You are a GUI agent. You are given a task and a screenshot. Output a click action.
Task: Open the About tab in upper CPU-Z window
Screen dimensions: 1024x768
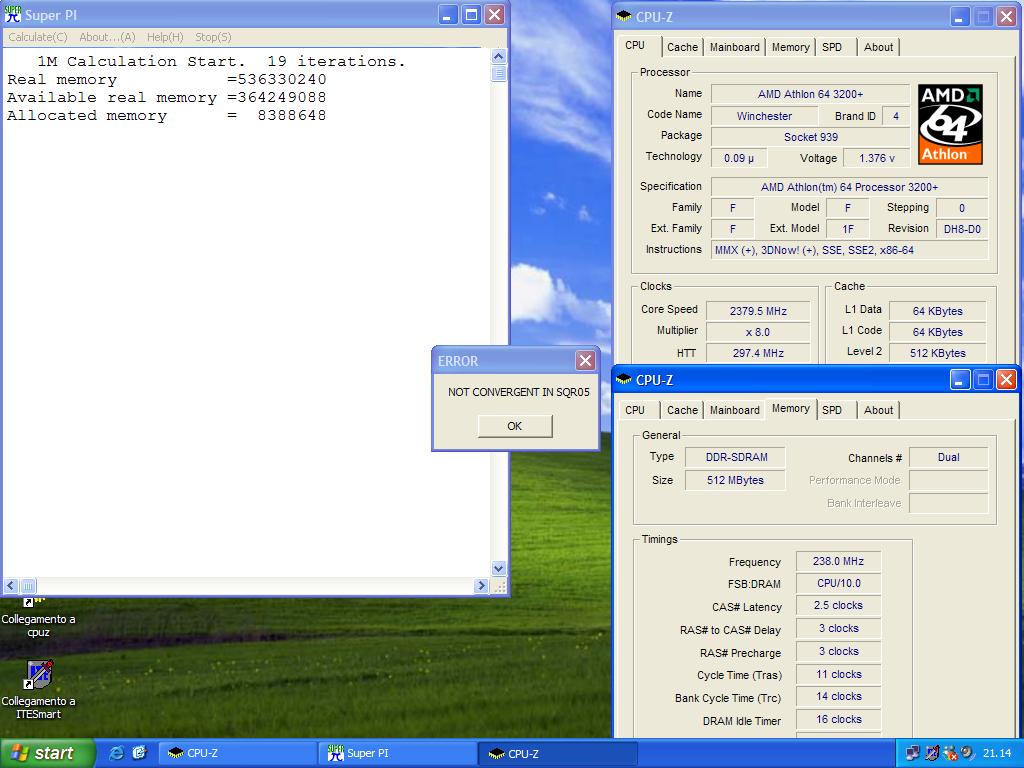[878, 47]
